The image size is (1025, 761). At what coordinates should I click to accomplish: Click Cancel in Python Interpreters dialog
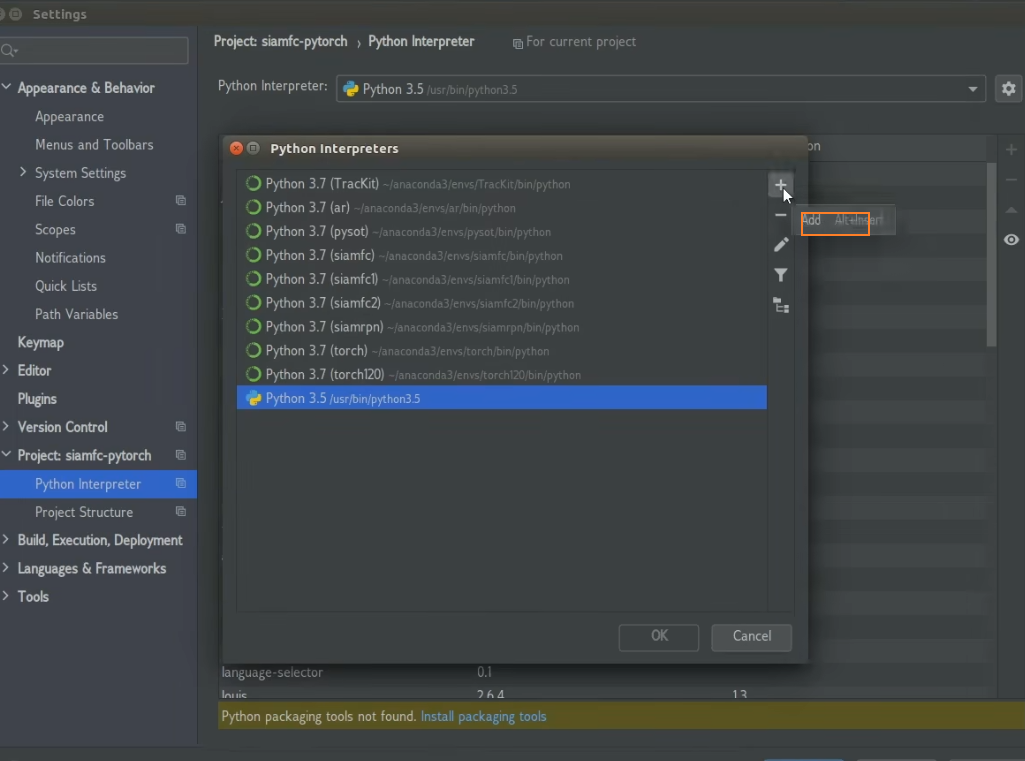[751, 637]
